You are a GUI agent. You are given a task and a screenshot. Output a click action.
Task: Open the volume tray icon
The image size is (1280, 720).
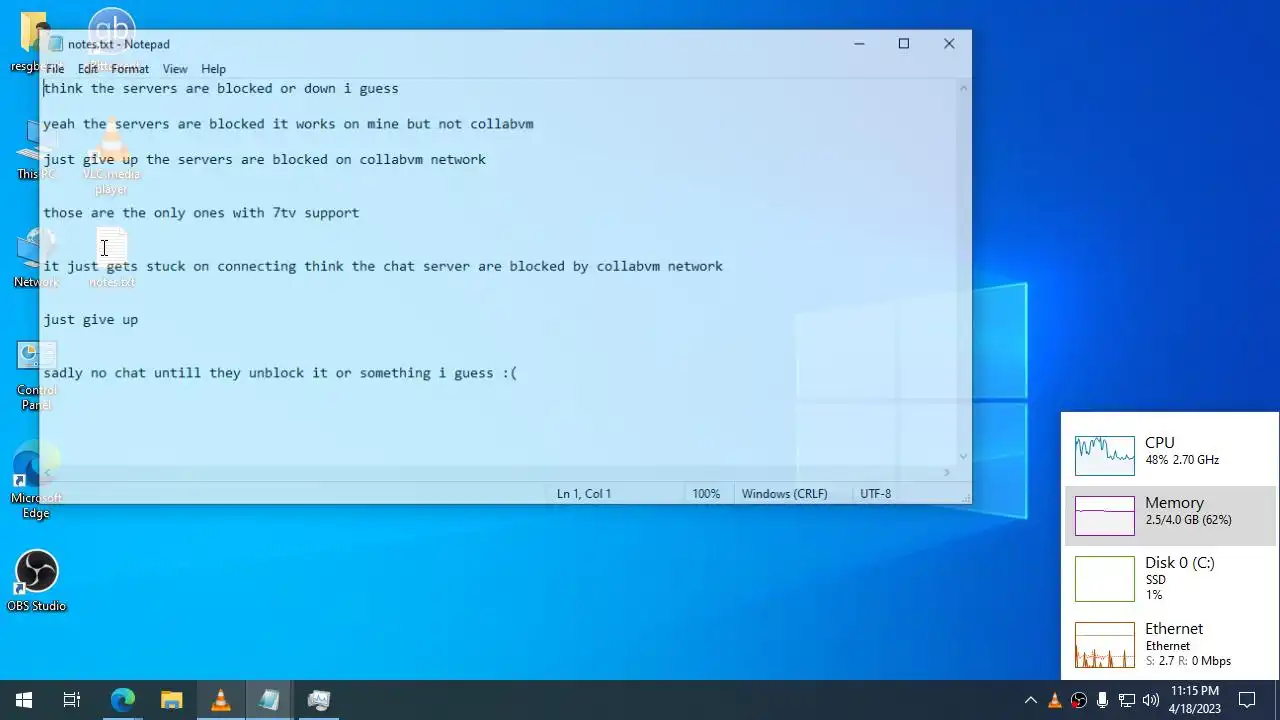(x=1151, y=700)
